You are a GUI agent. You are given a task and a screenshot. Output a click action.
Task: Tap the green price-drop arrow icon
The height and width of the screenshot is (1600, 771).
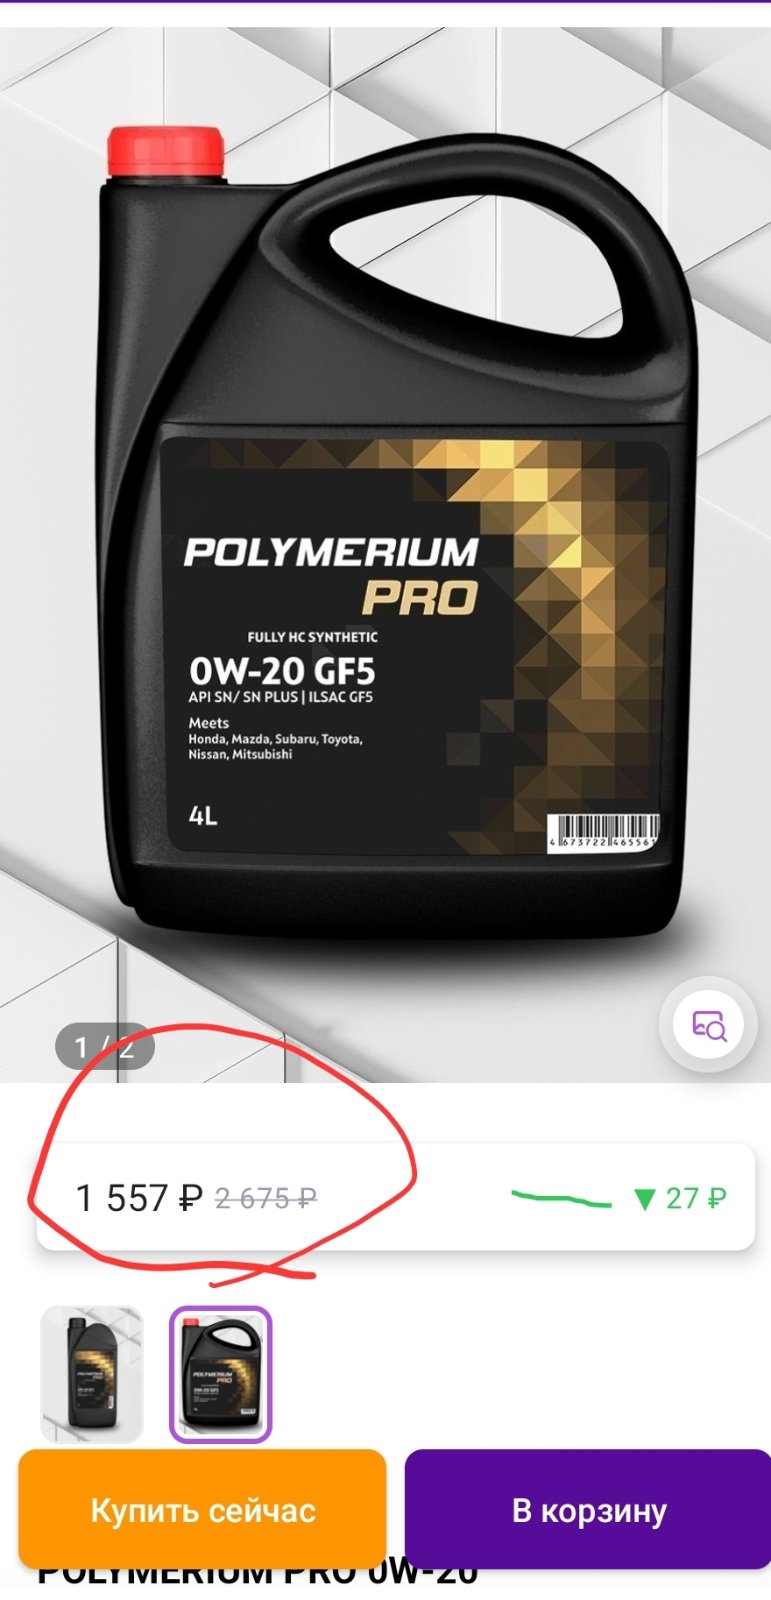point(645,1198)
